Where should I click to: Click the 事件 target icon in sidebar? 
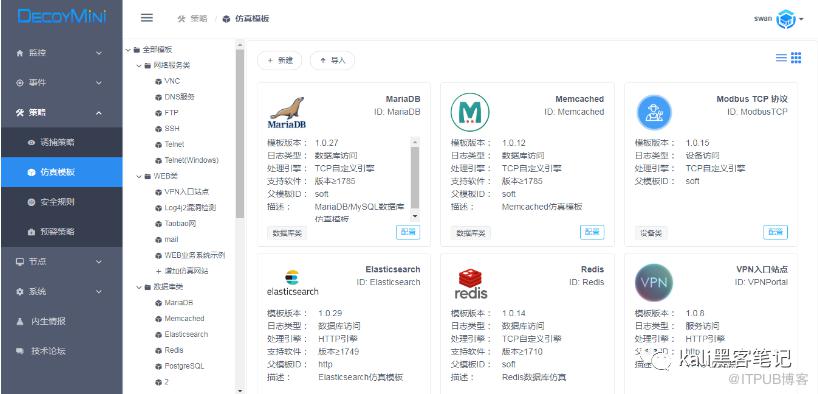pos(20,82)
